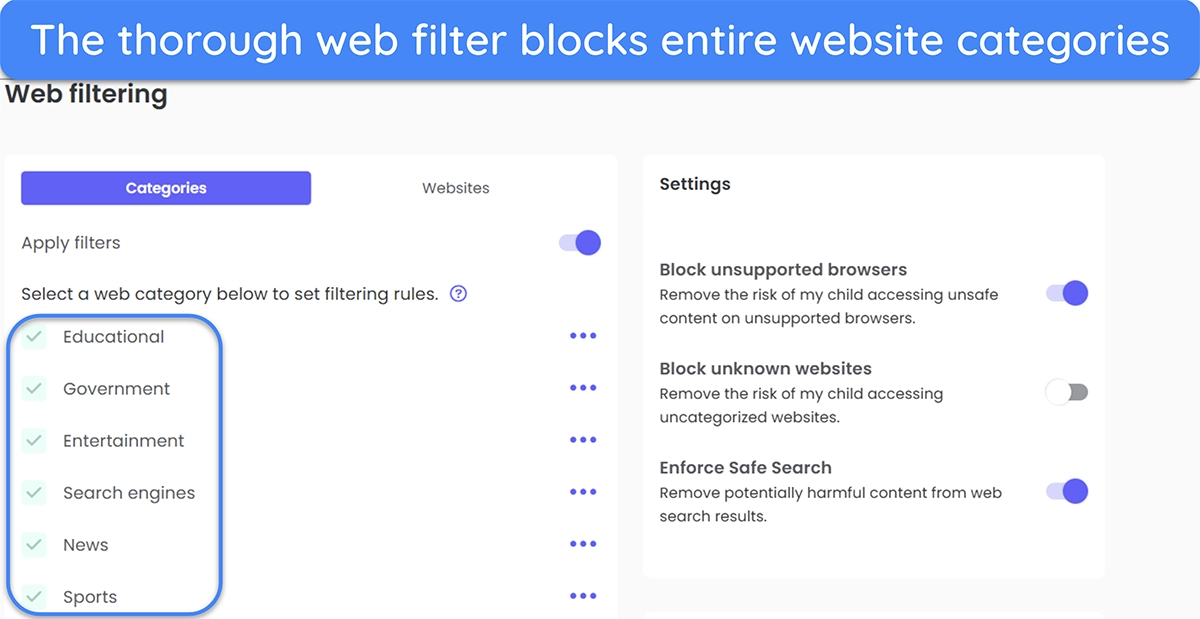Open three-dot menu for Government category

[583, 388]
